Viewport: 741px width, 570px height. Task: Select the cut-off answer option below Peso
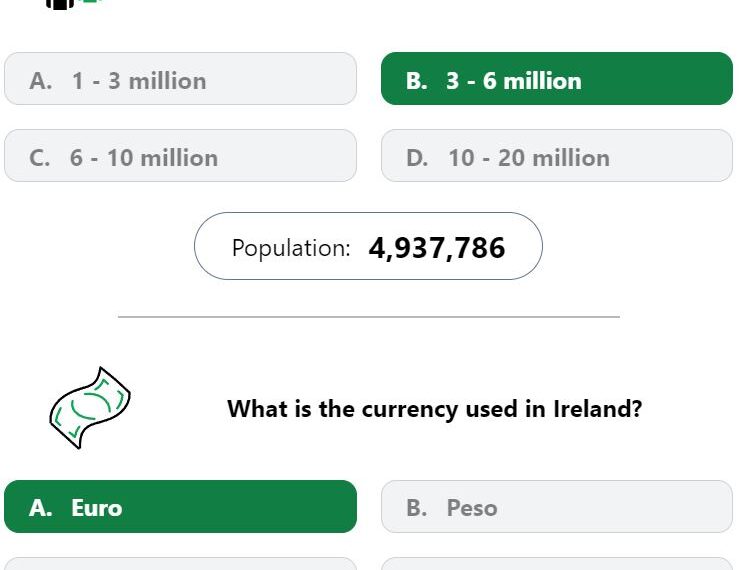point(557,564)
